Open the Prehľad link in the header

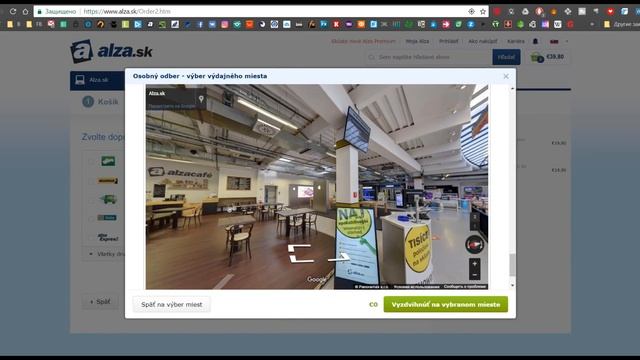click(449, 41)
